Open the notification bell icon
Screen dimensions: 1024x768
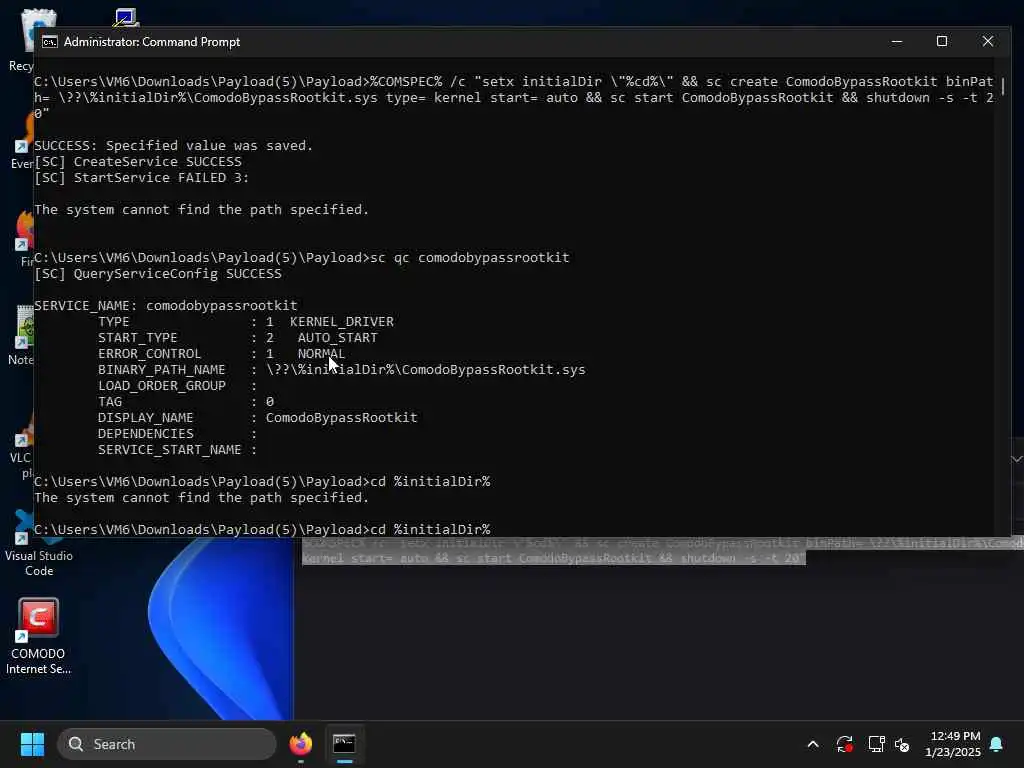point(997,744)
